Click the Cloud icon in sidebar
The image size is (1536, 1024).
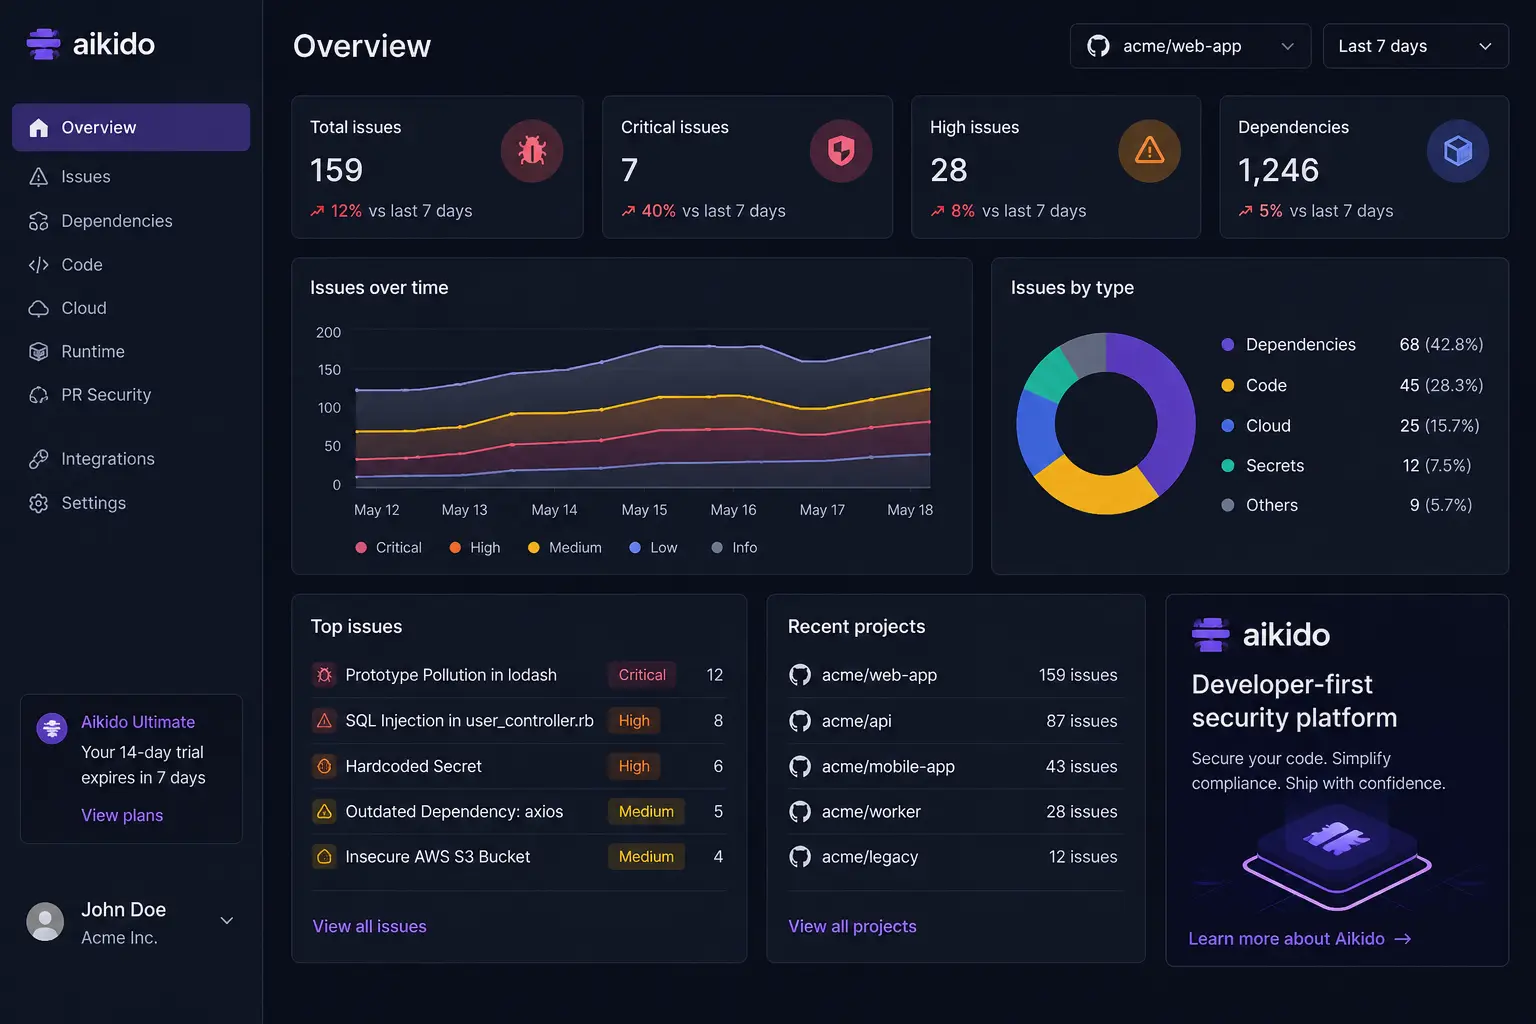click(39, 308)
